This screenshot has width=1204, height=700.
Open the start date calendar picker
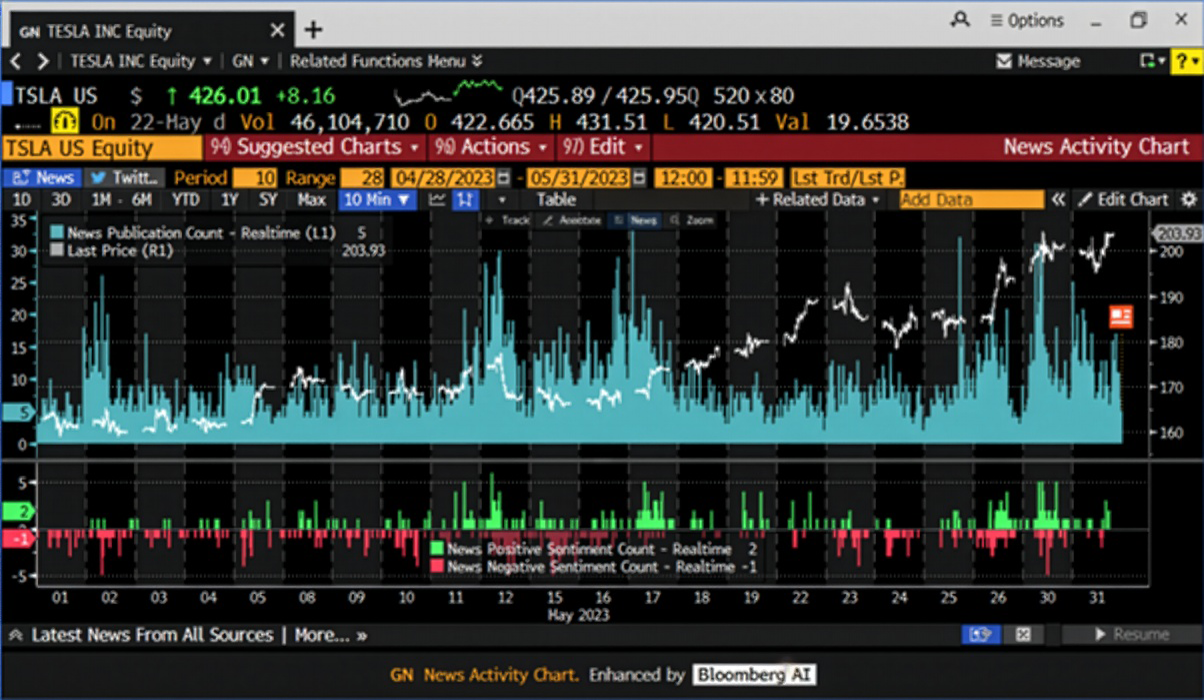(503, 178)
